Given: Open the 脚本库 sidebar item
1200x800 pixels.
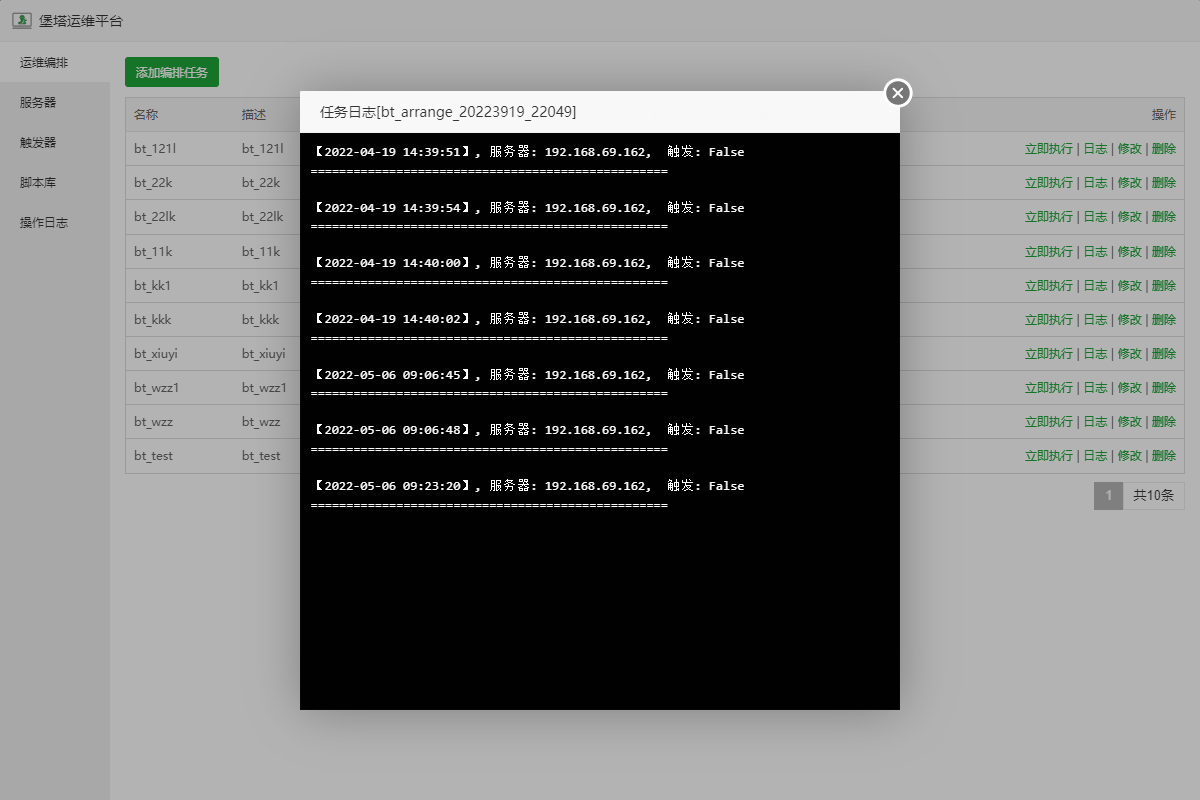Looking at the screenshot, I should point(38,182).
